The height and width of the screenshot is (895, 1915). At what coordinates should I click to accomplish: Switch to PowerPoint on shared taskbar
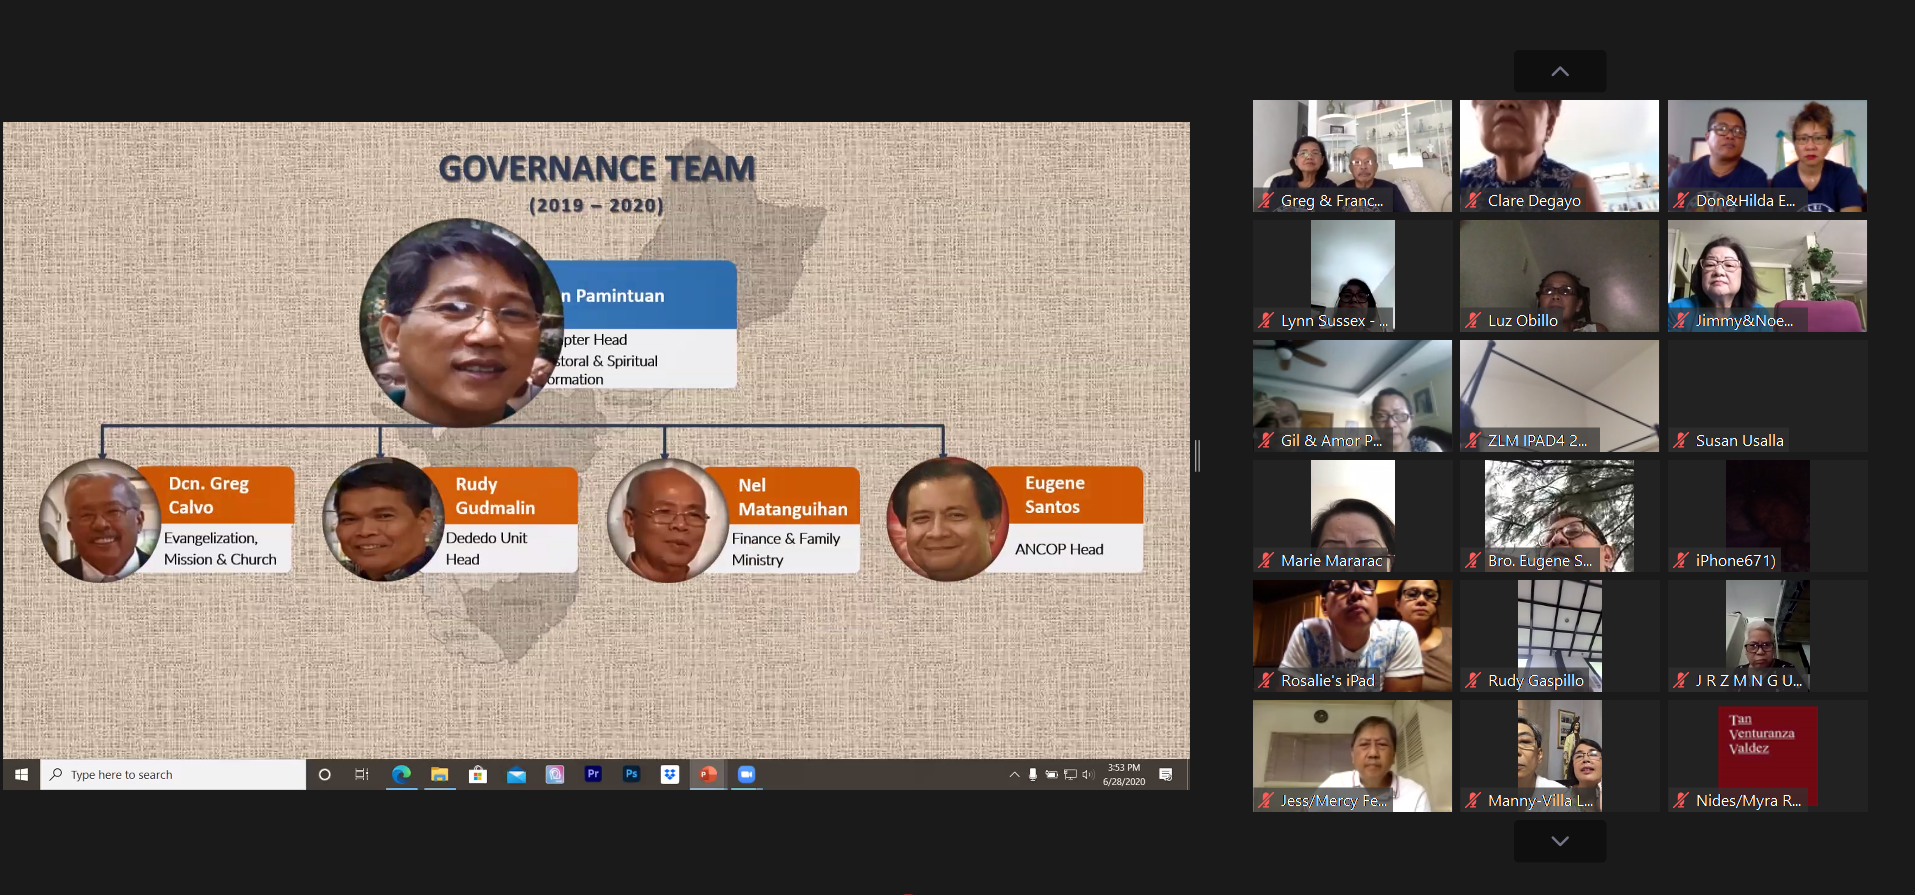pos(708,775)
